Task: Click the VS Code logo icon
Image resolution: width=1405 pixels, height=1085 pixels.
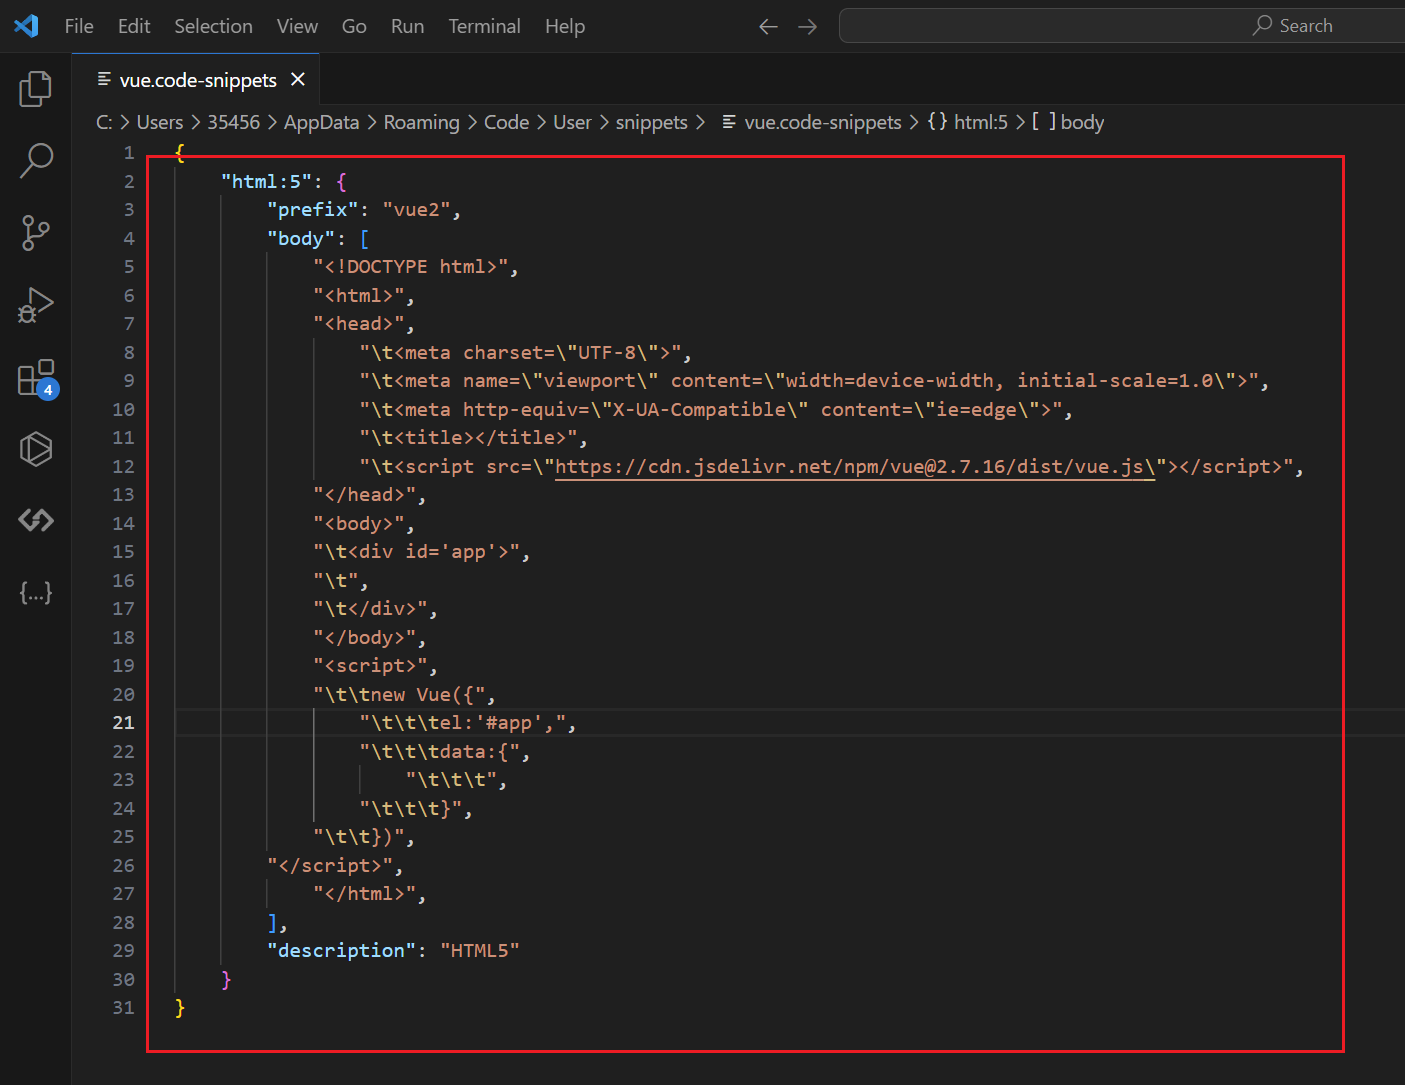Action: coord(27,26)
